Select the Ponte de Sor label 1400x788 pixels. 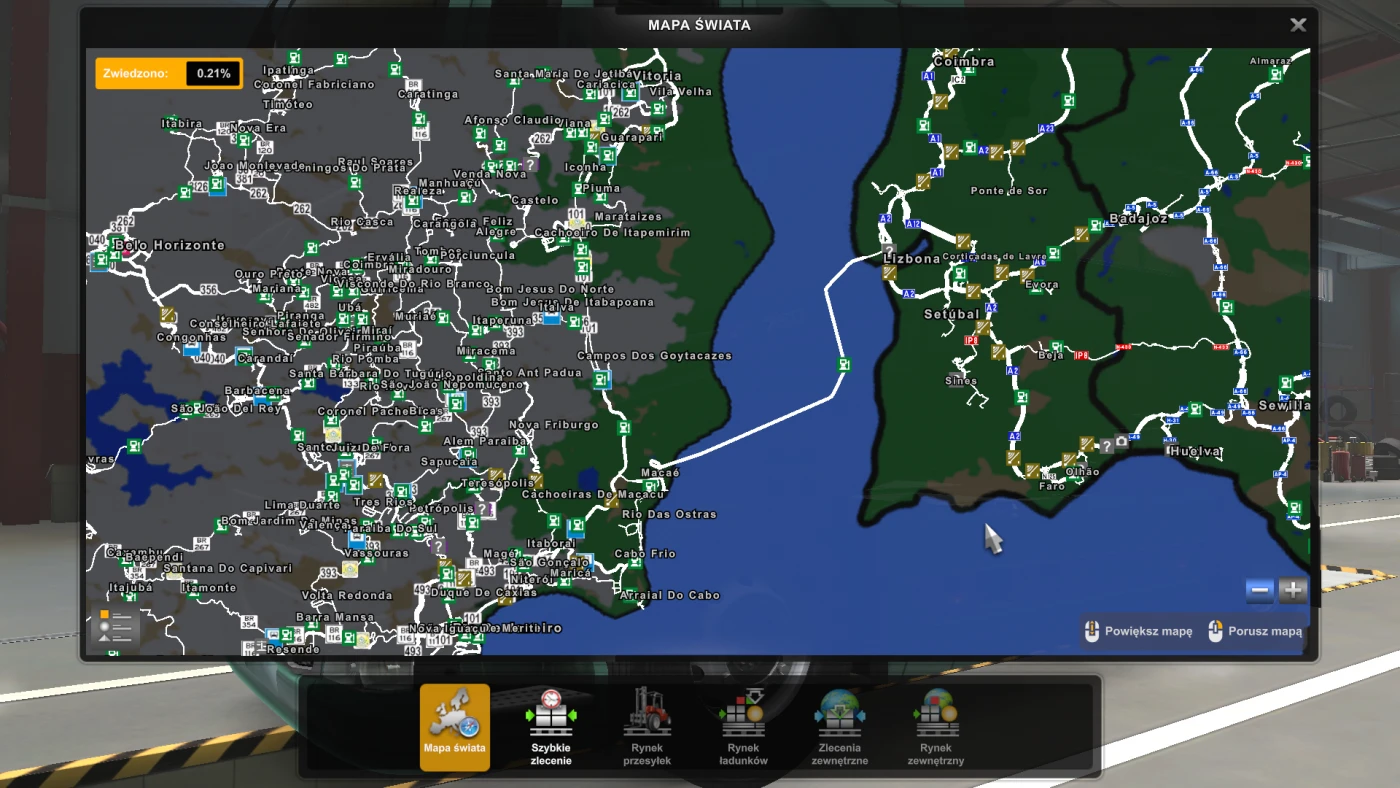1009,191
